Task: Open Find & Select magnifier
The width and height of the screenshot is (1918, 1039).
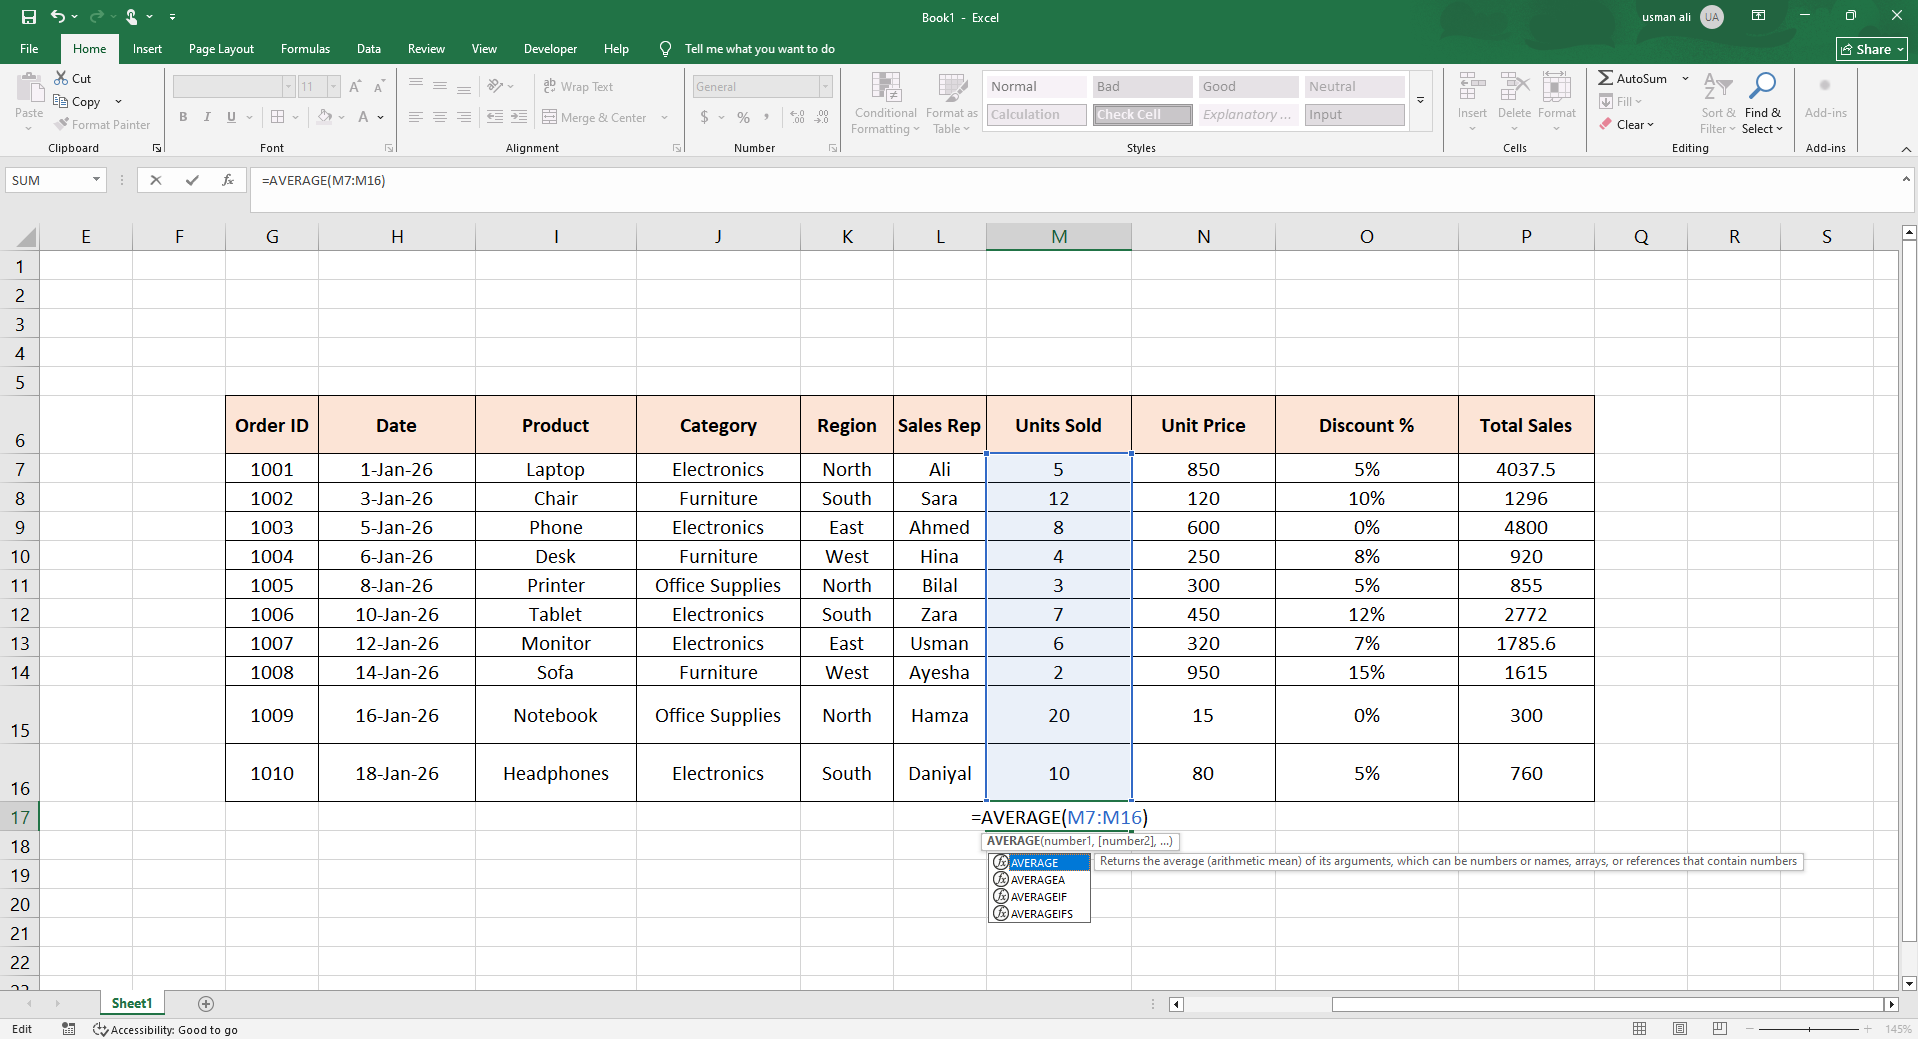Action: pyautogui.click(x=1762, y=103)
